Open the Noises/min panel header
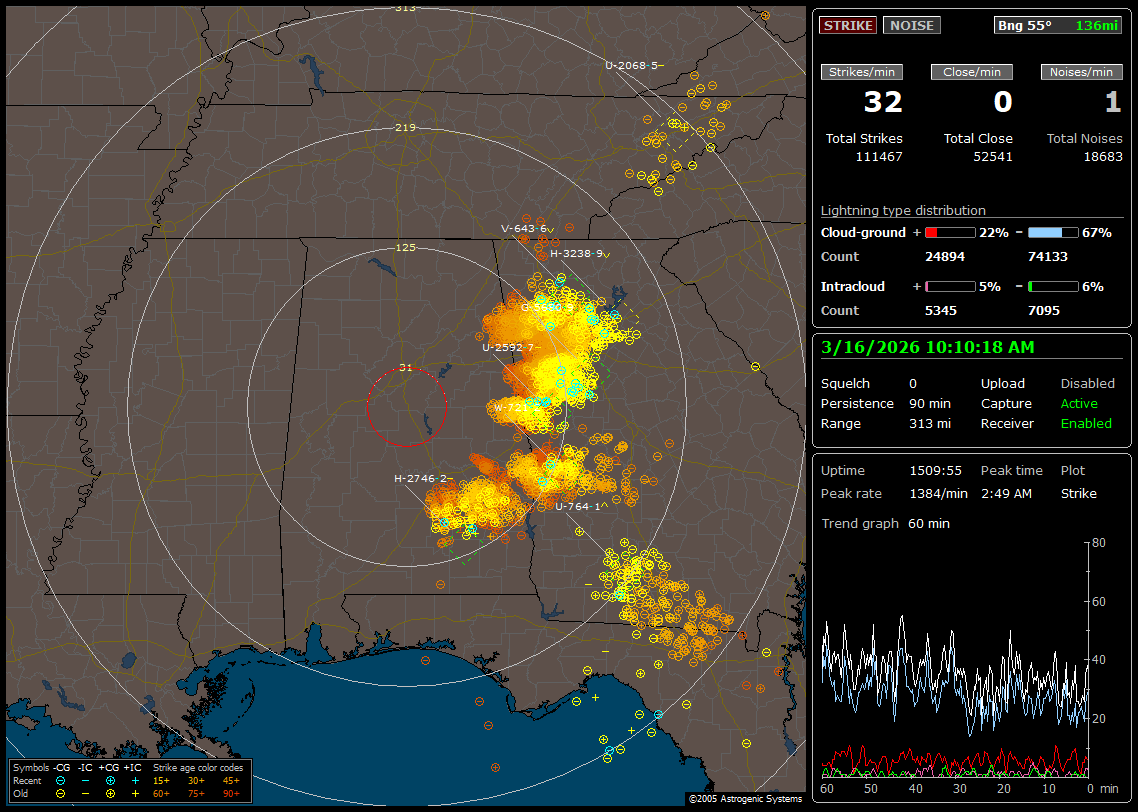 click(1082, 72)
